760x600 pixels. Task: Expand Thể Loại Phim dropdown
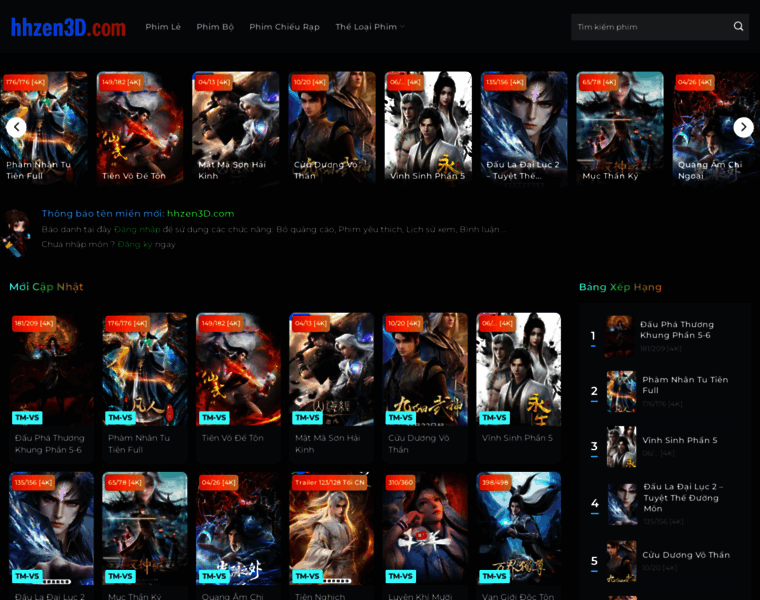(x=369, y=27)
